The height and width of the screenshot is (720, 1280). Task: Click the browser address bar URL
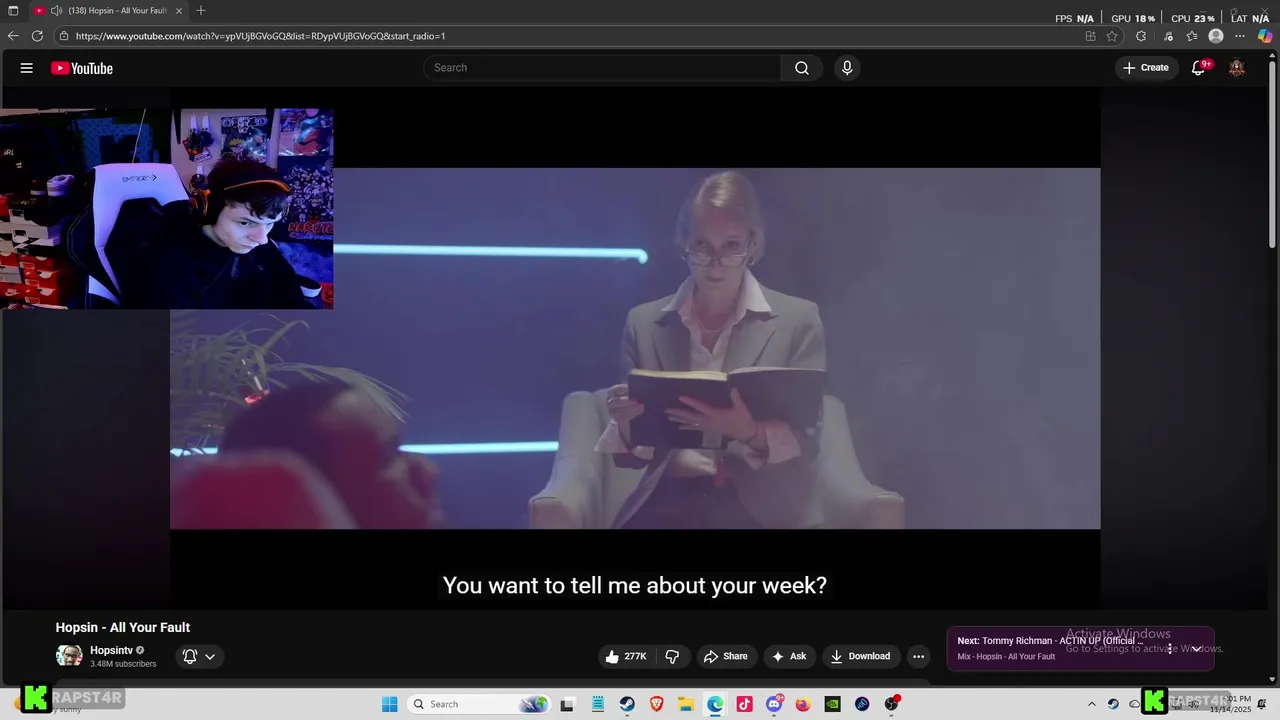point(260,36)
